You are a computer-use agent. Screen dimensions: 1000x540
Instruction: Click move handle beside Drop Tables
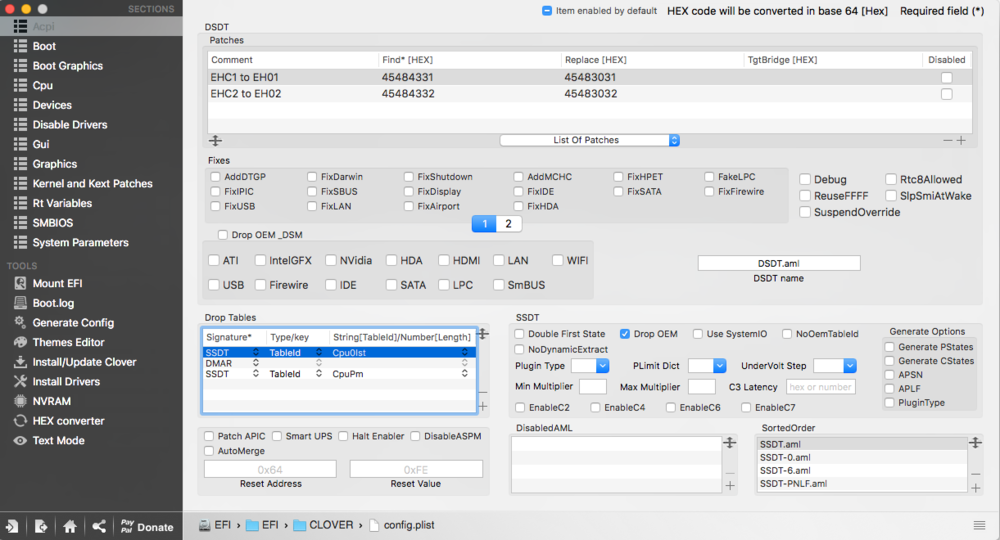point(483,334)
